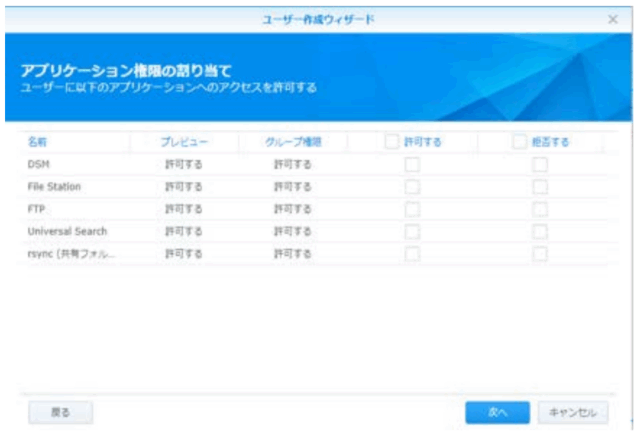
Task: Enable 許可する checkbox for DSM
Action: tap(412, 164)
